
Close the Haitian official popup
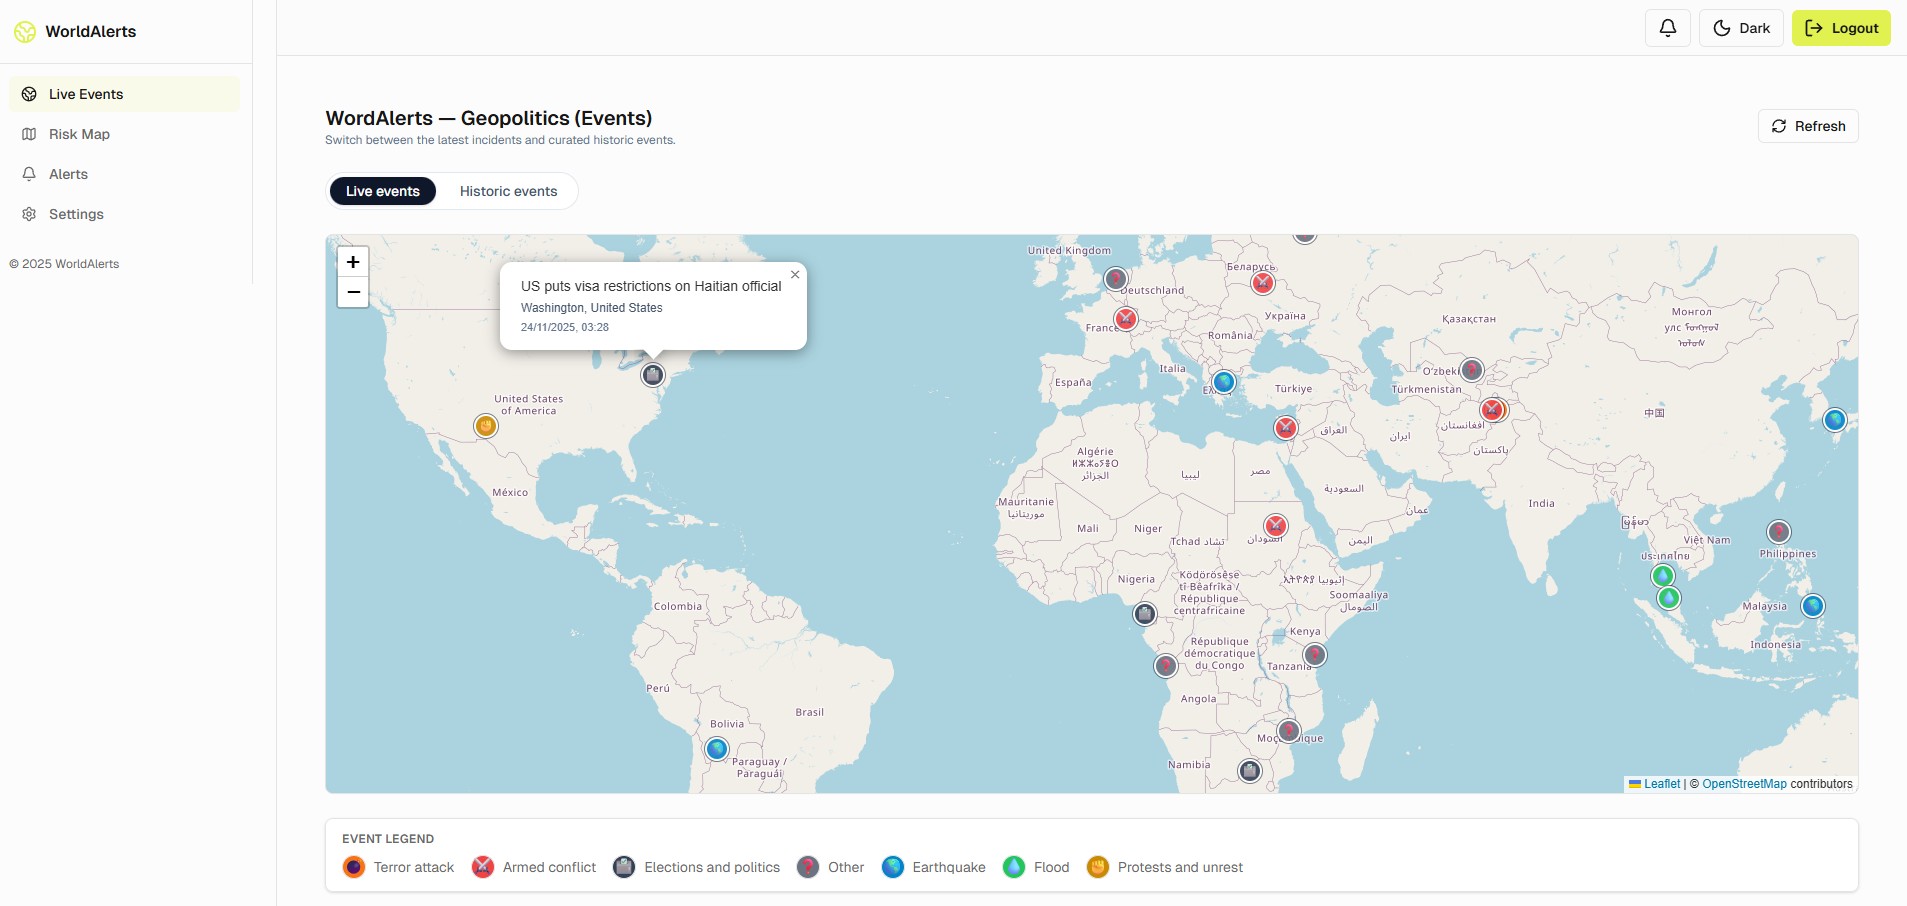(795, 274)
